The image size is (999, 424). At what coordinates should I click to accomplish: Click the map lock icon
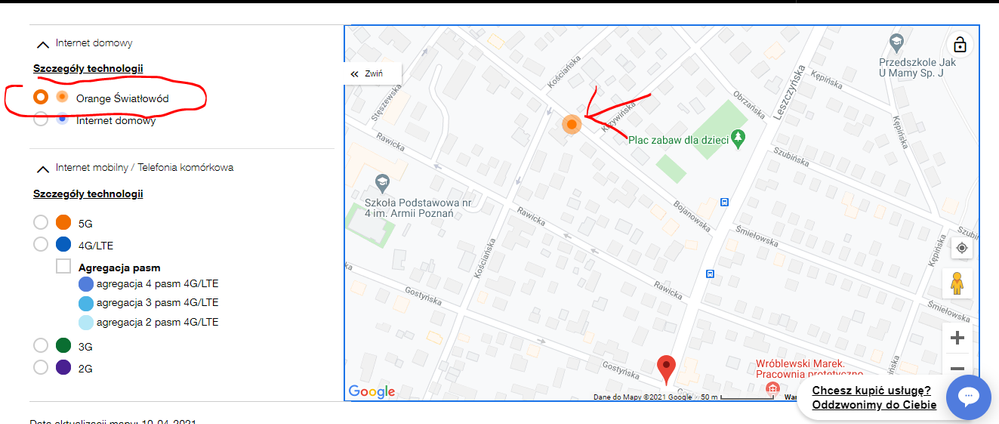(x=959, y=45)
